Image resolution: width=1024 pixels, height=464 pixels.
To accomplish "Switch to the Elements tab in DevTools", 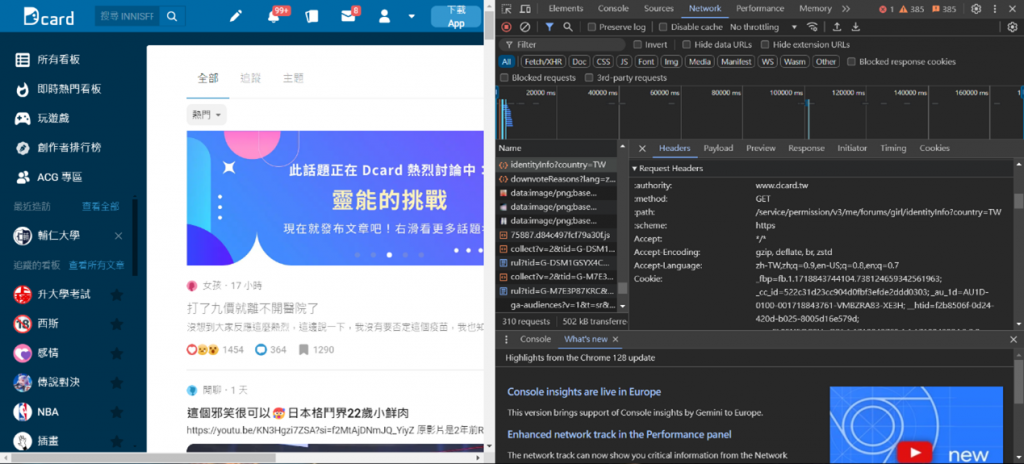I will [566, 8].
